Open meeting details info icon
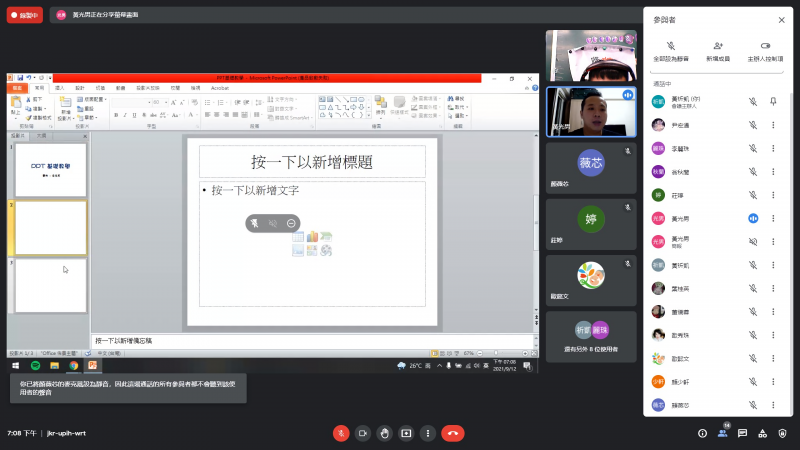The height and width of the screenshot is (450, 800). pyautogui.click(x=703, y=433)
